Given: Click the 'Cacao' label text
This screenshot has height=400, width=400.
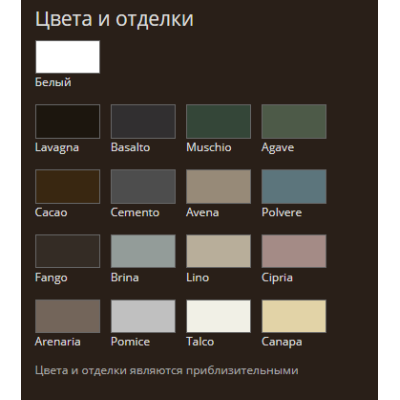Looking at the screenshot, I should [x=51, y=212].
